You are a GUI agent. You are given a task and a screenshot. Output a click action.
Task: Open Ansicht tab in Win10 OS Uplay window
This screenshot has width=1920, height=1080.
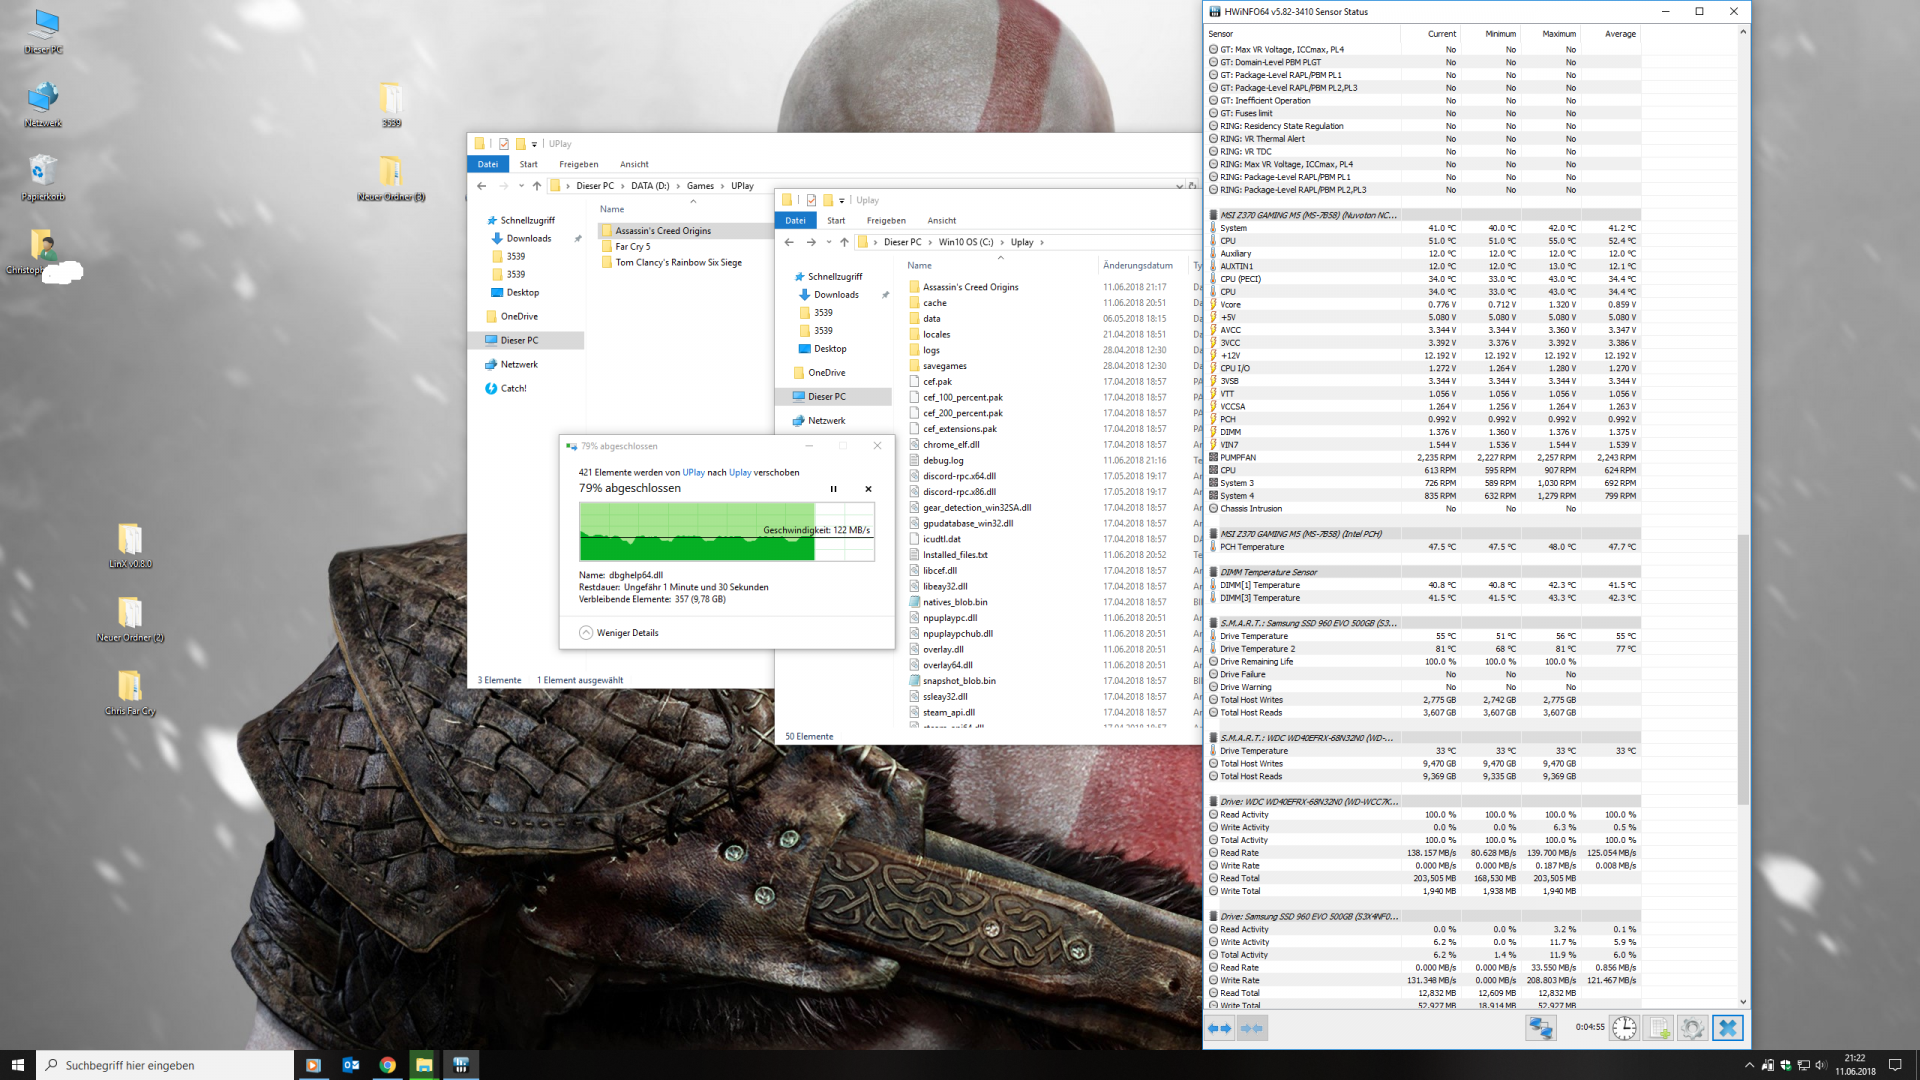pyautogui.click(x=941, y=220)
